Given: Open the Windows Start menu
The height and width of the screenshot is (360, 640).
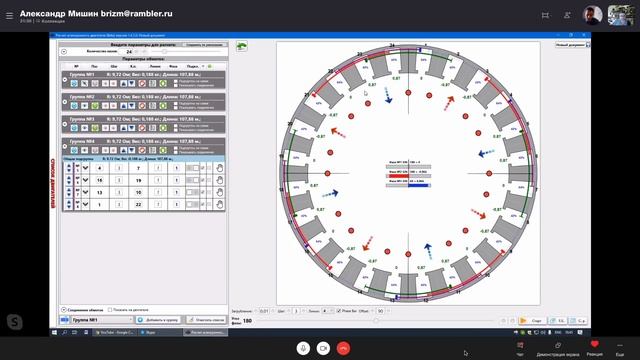Looking at the screenshot, I should (54, 333).
